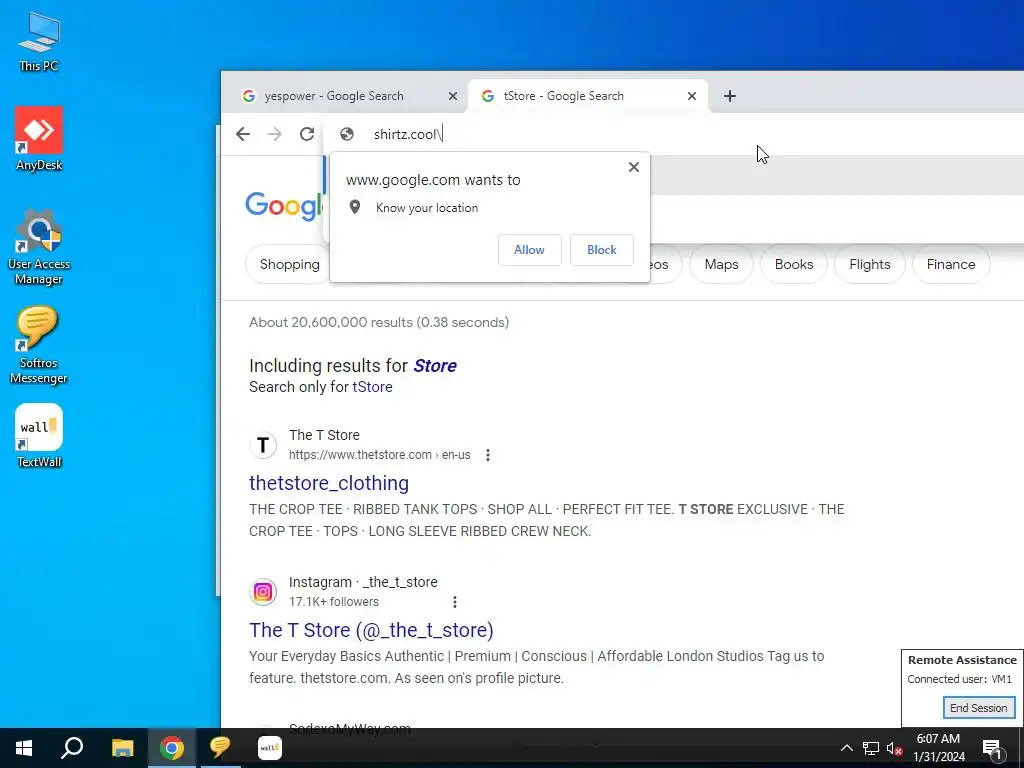Select the Maps filter chip

coord(721,264)
